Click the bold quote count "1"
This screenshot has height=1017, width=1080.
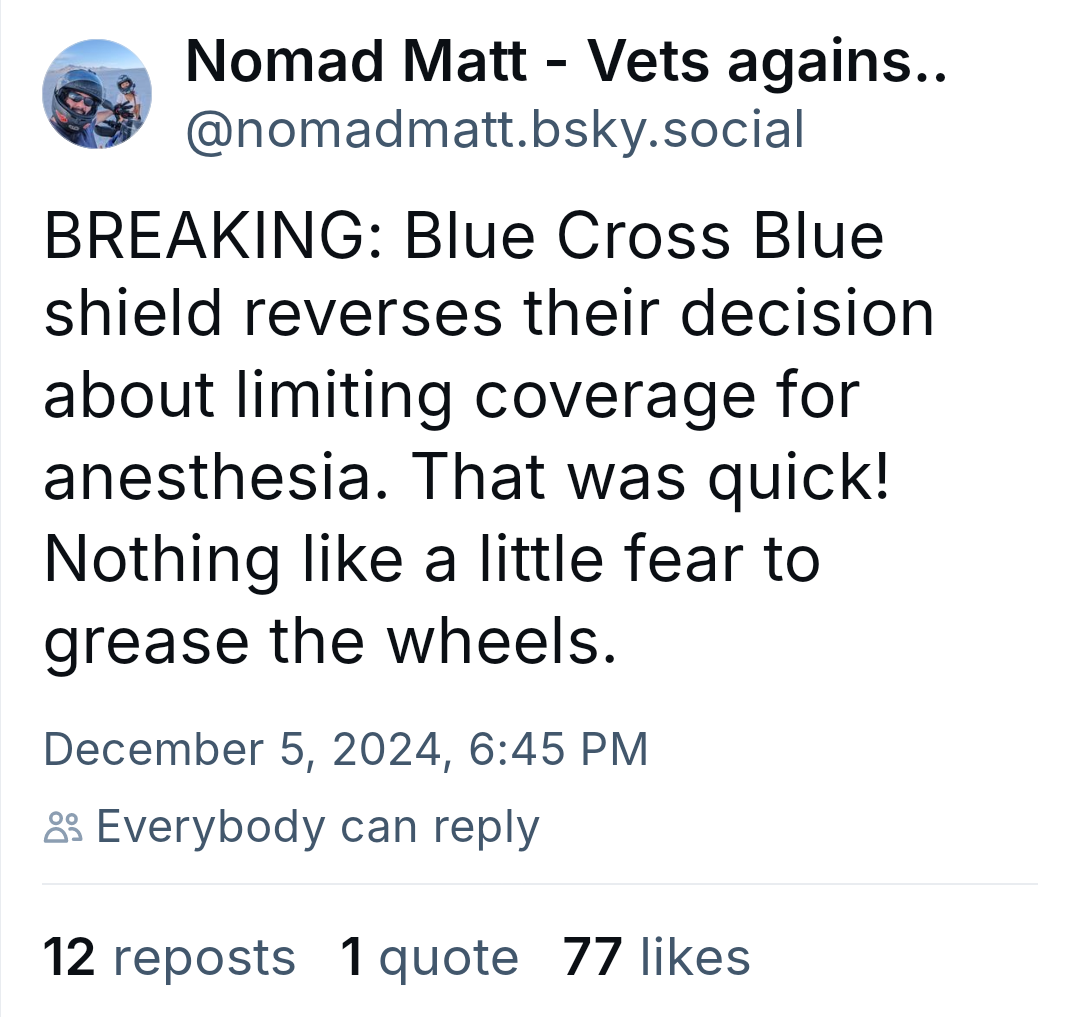(x=352, y=957)
